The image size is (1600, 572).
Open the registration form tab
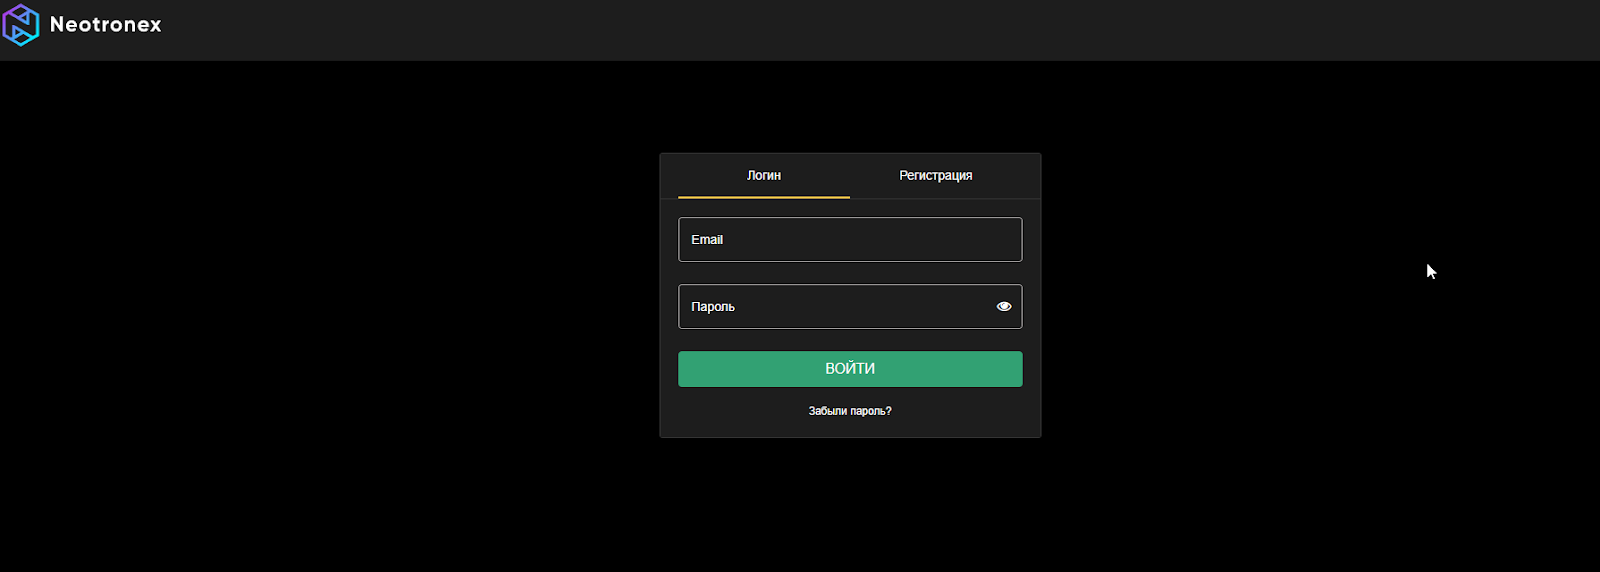pos(936,176)
